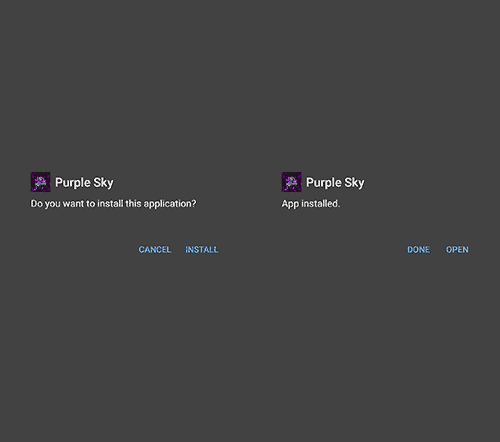This screenshot has width=500, height=442.
Task: Cancel the Purple Sky installation
Action: pyautogui.click(x=155, y=250)
